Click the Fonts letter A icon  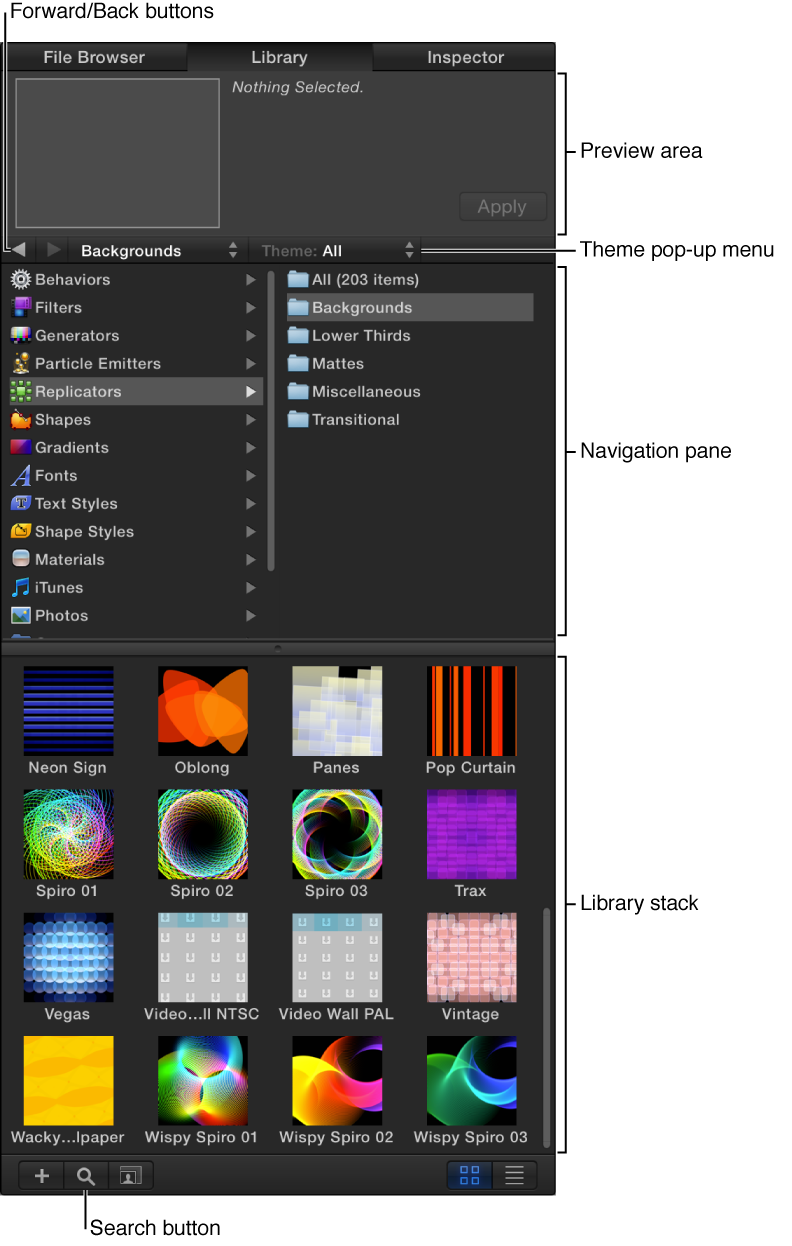(20, 476)
